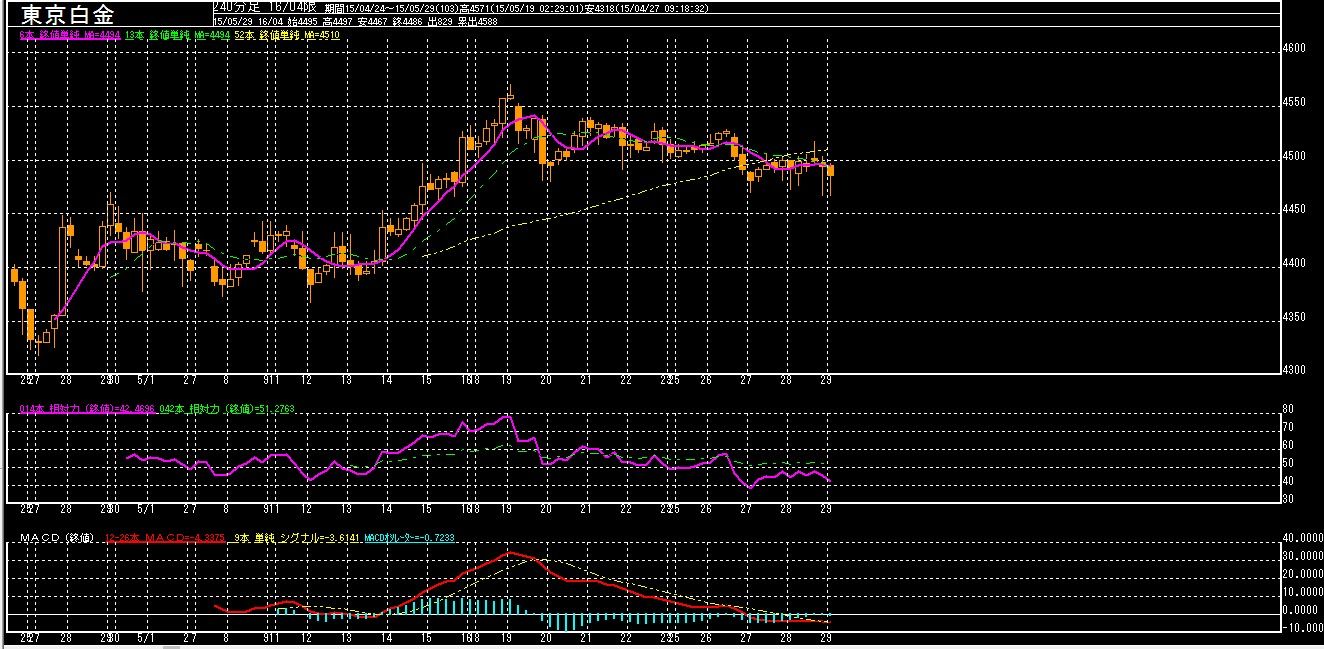Image resolution: width=1324 pixels, height=649 pixels.
Task: Click the 240分足 16/04限 timeframe label
Action: [264, 6]
